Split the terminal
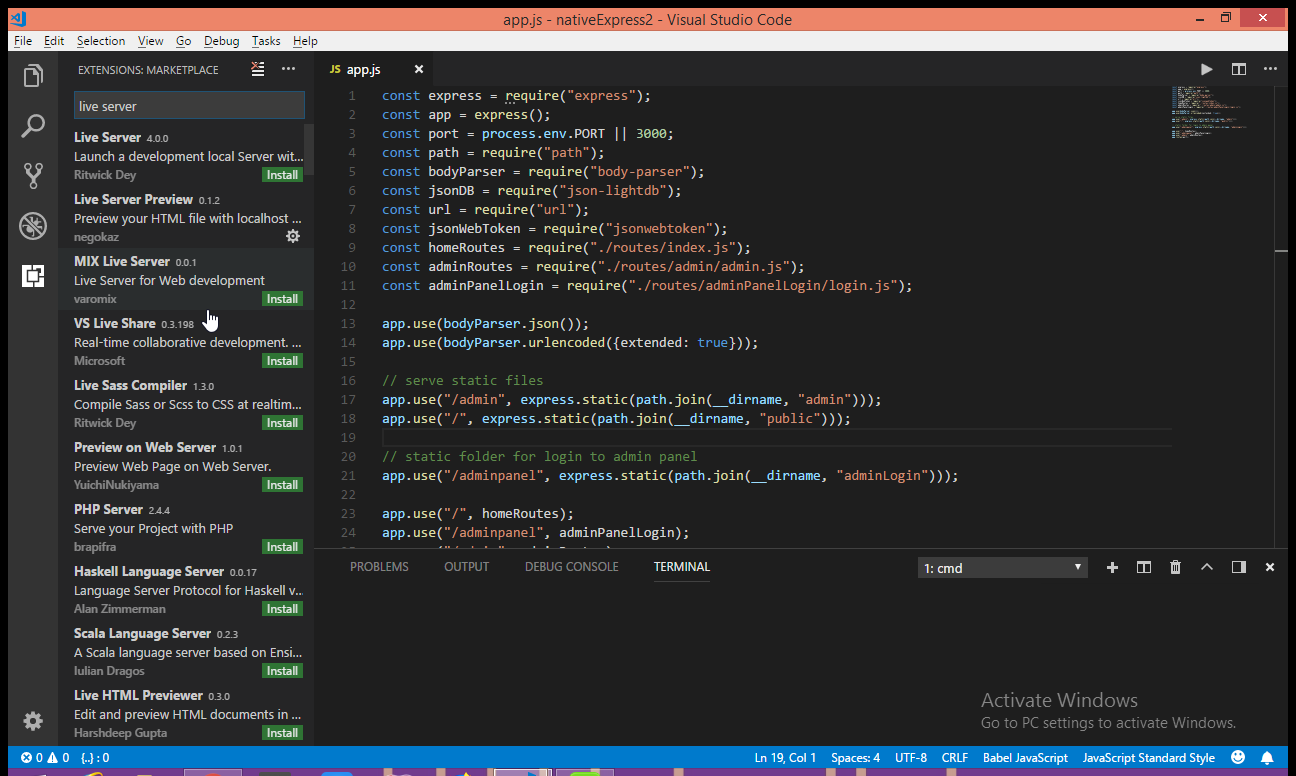This screenshot has width=1296, height=776. [1144, 567]
